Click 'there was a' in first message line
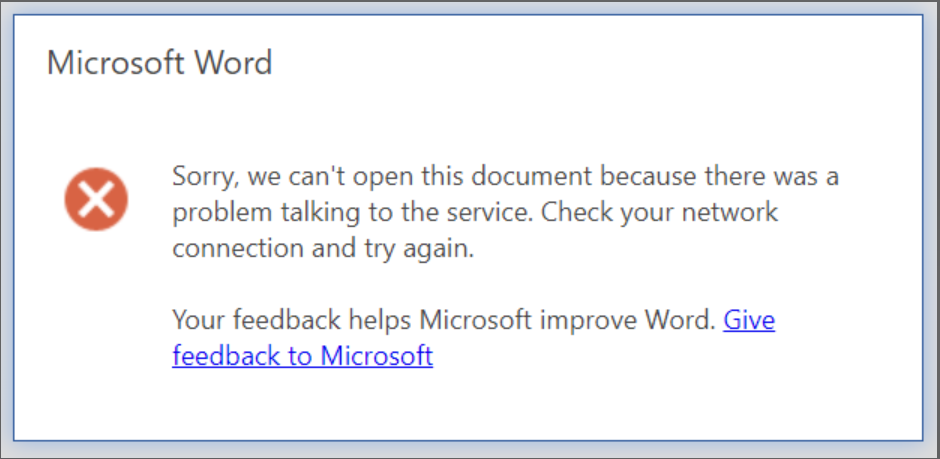Viewport: 940px width, 459px height. (x=772, y=177)
